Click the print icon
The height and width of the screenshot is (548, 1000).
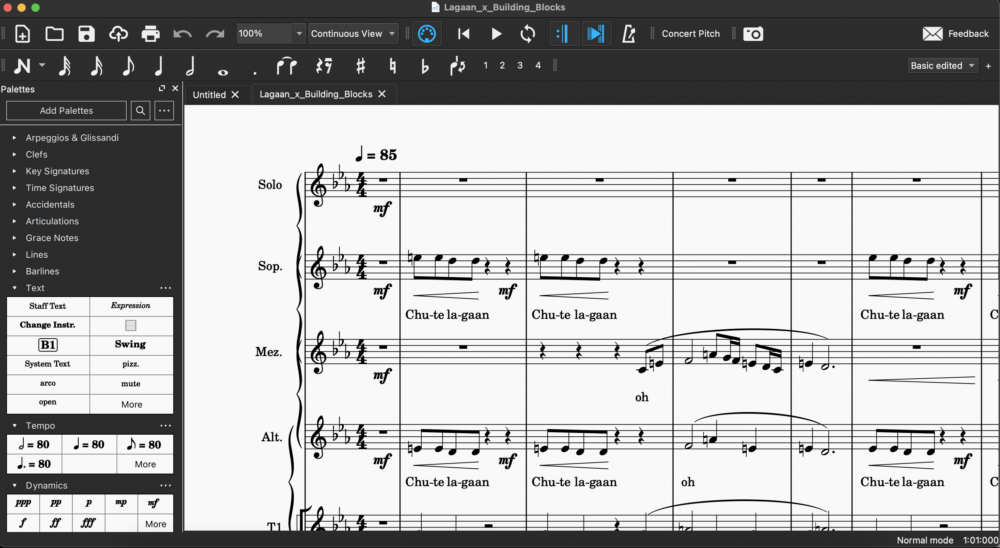(151, 34)
